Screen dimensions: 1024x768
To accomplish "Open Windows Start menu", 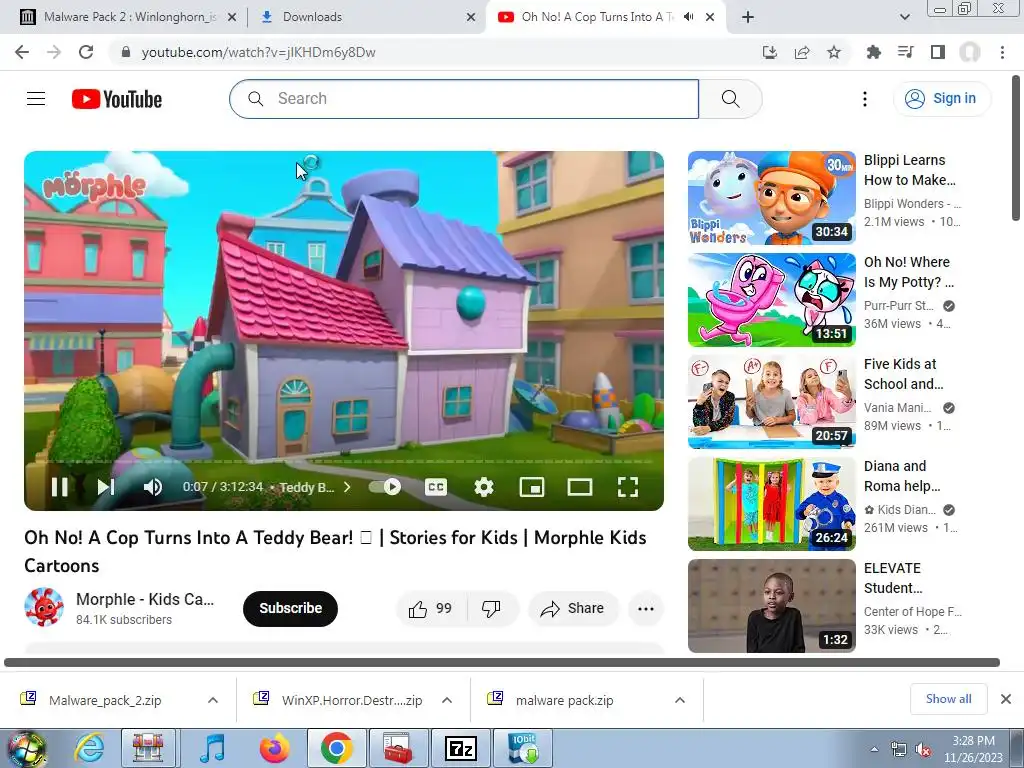I will [x=27, y=749].
